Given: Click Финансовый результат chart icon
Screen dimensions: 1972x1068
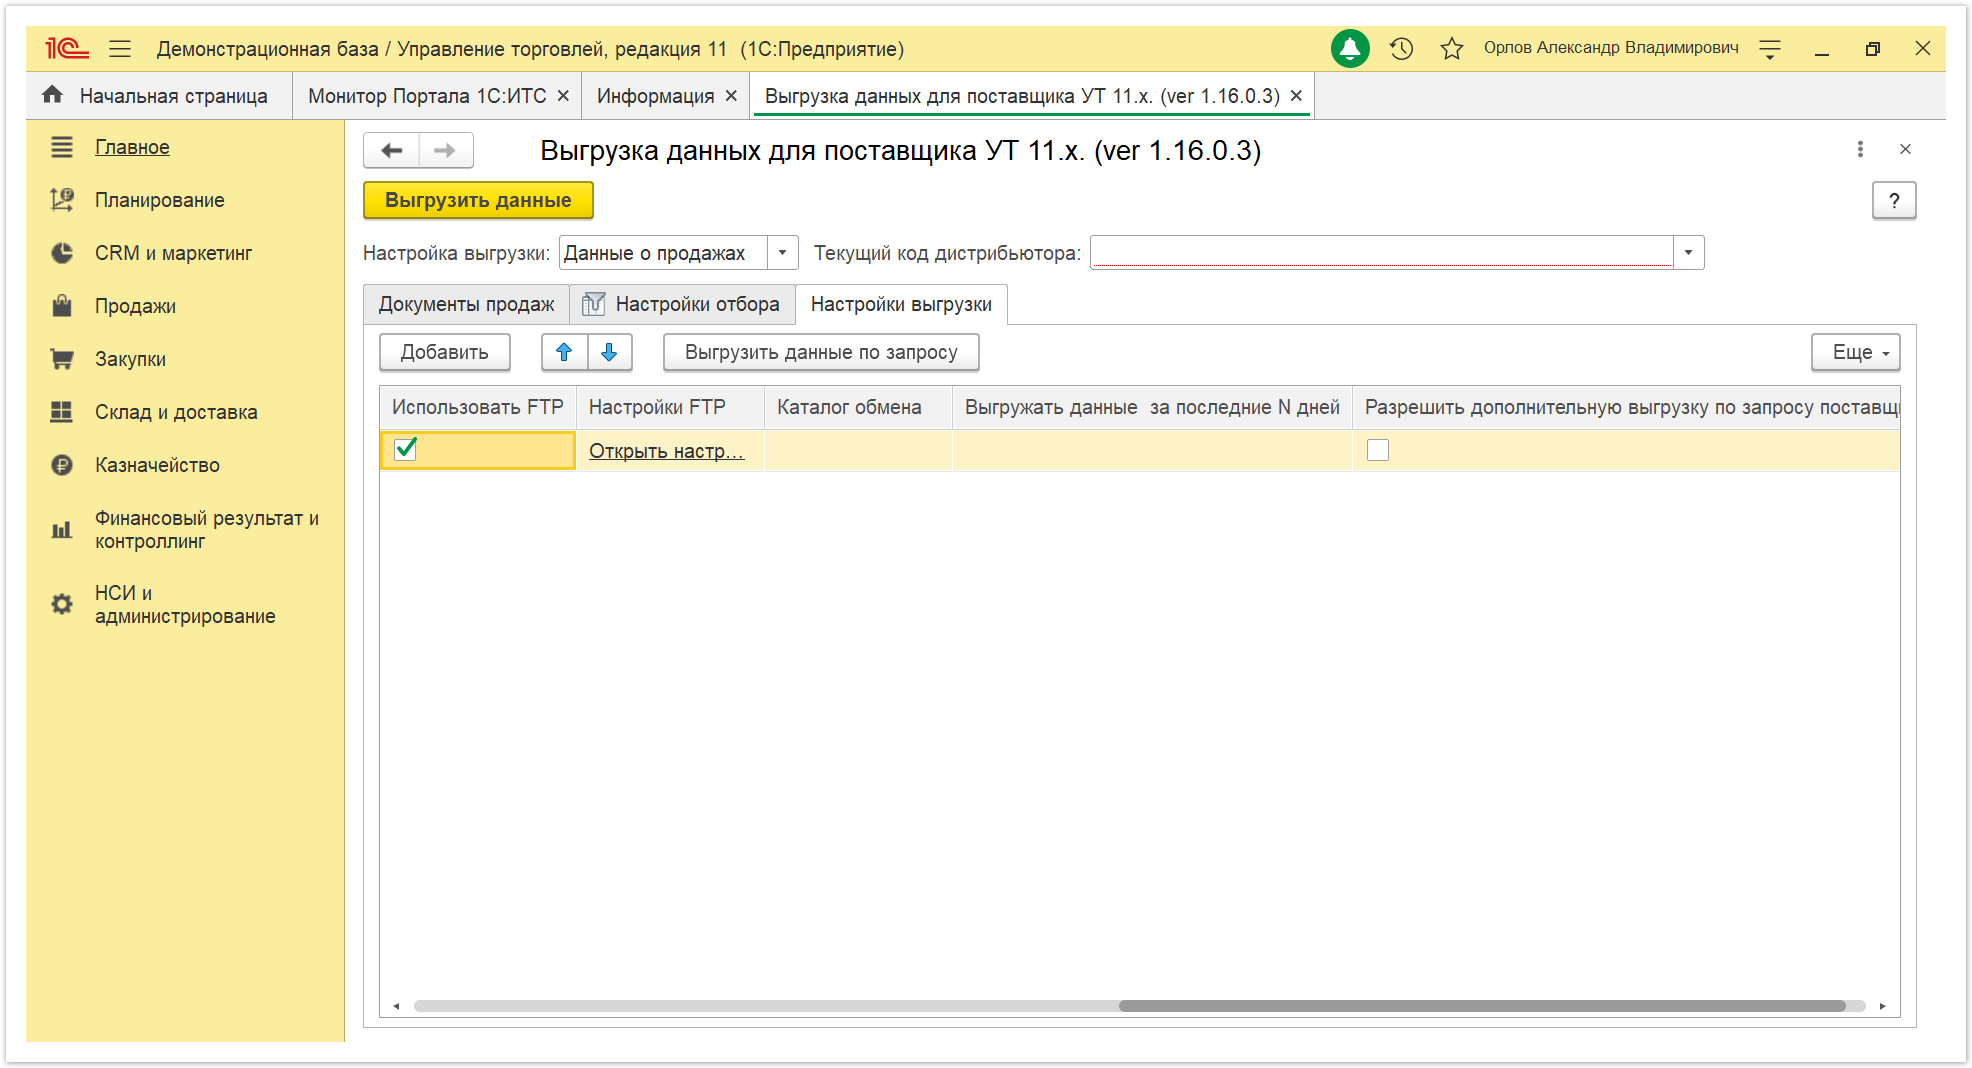Looking at the screenshot, I should (x=62, y=530).
